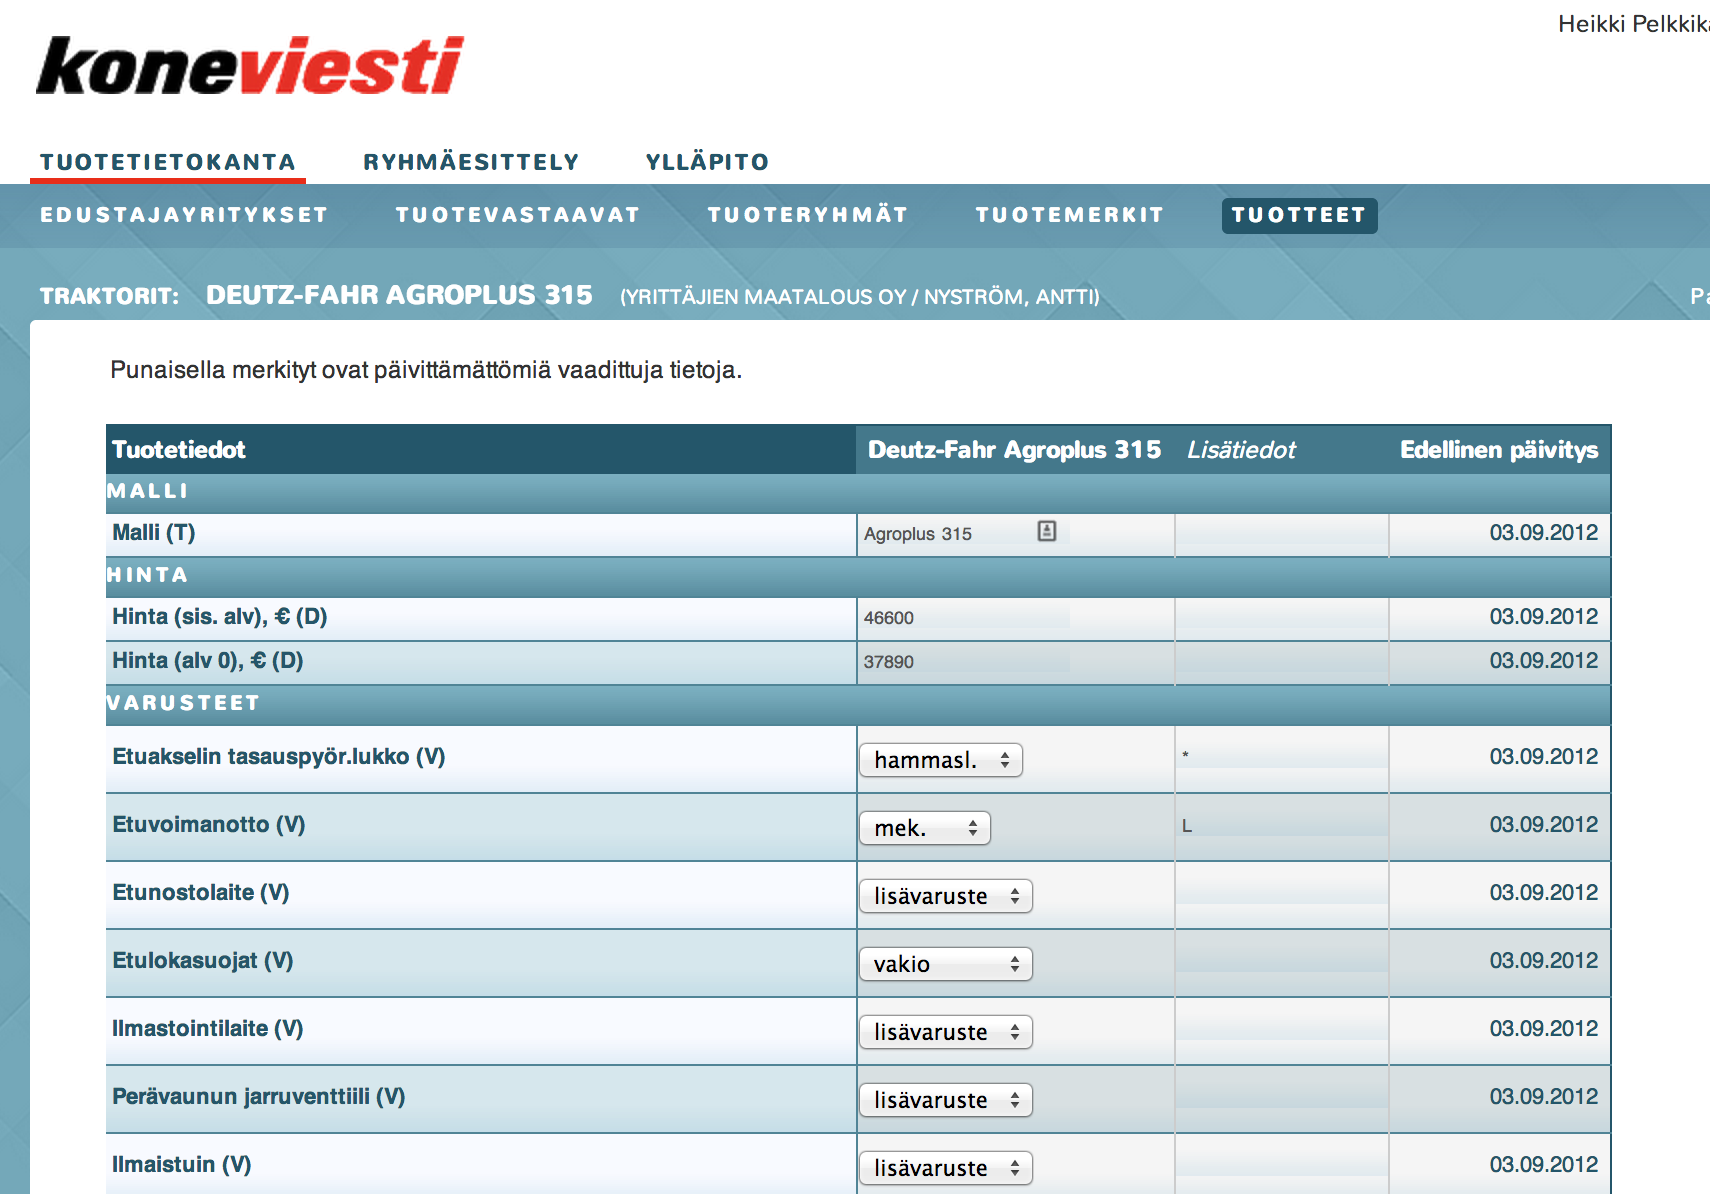This screenshot has height=1194, width=1710.
Task: Expand the Etunostolaite lisävaruste dropdown
Action: (946, 896)
